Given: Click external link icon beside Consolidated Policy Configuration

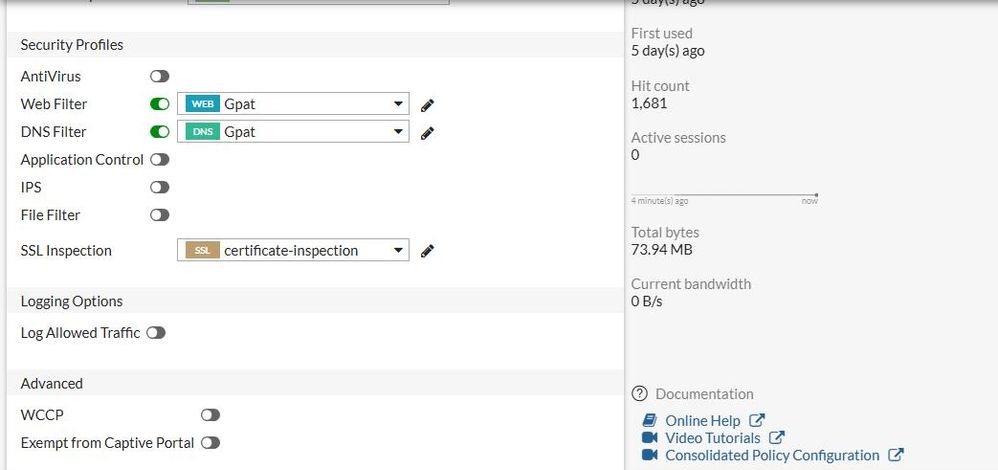Looking at the screenshot, I should (x=896, y=455).
